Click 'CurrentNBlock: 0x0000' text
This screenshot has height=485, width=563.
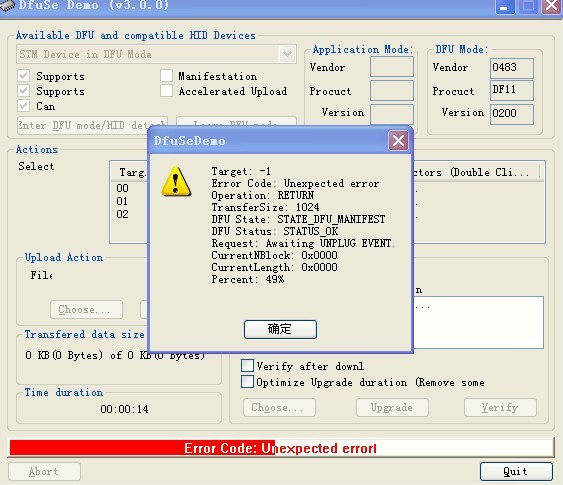coord(274,255)
